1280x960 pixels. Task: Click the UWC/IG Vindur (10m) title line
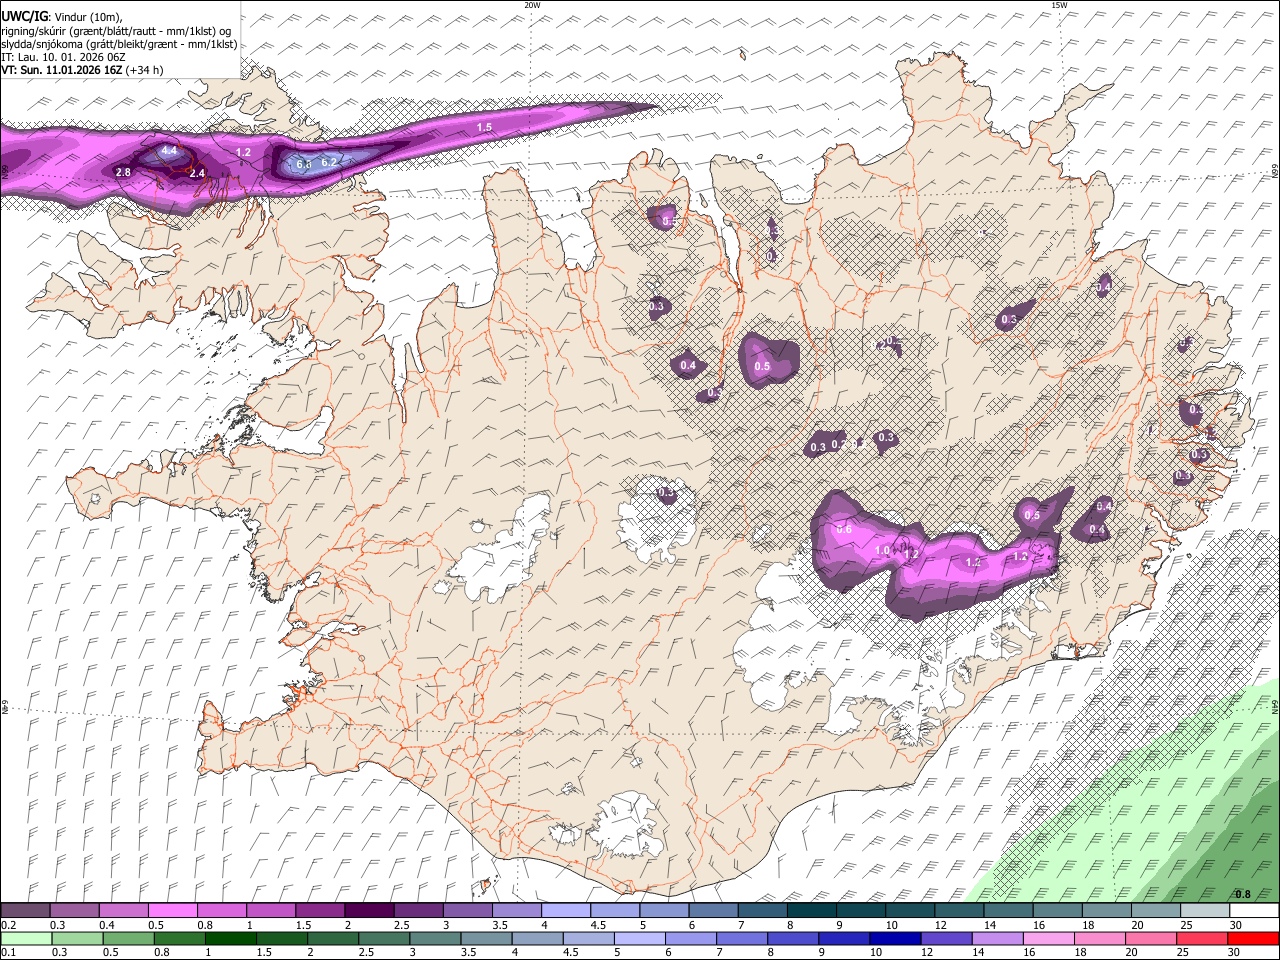[62, 17]
